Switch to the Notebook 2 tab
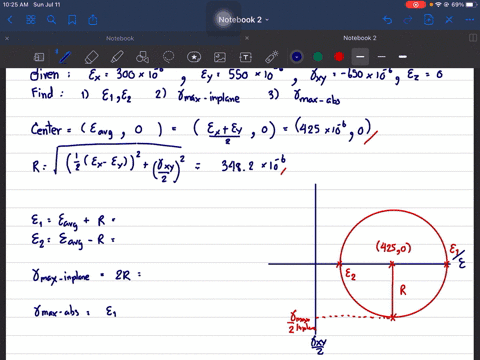Screen dimensions: 480x360 [x=360, y=38]
